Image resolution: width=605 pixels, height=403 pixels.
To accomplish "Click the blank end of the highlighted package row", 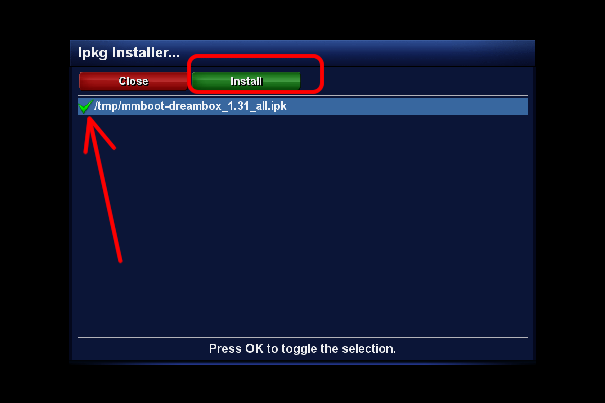I will tap(407, 106).
